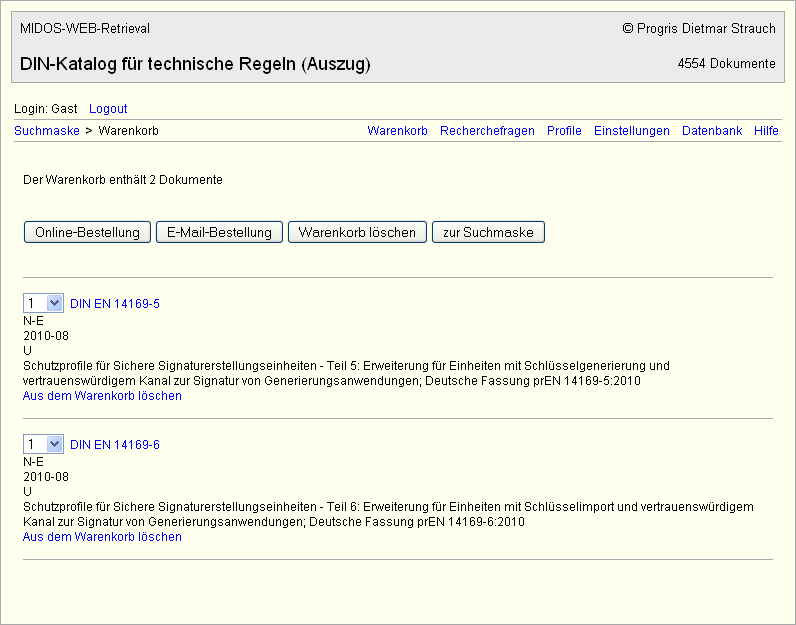Open document link DIN EN 14169-5
The width and height of the screenshot is (796, 625).
tap(115, 304)
